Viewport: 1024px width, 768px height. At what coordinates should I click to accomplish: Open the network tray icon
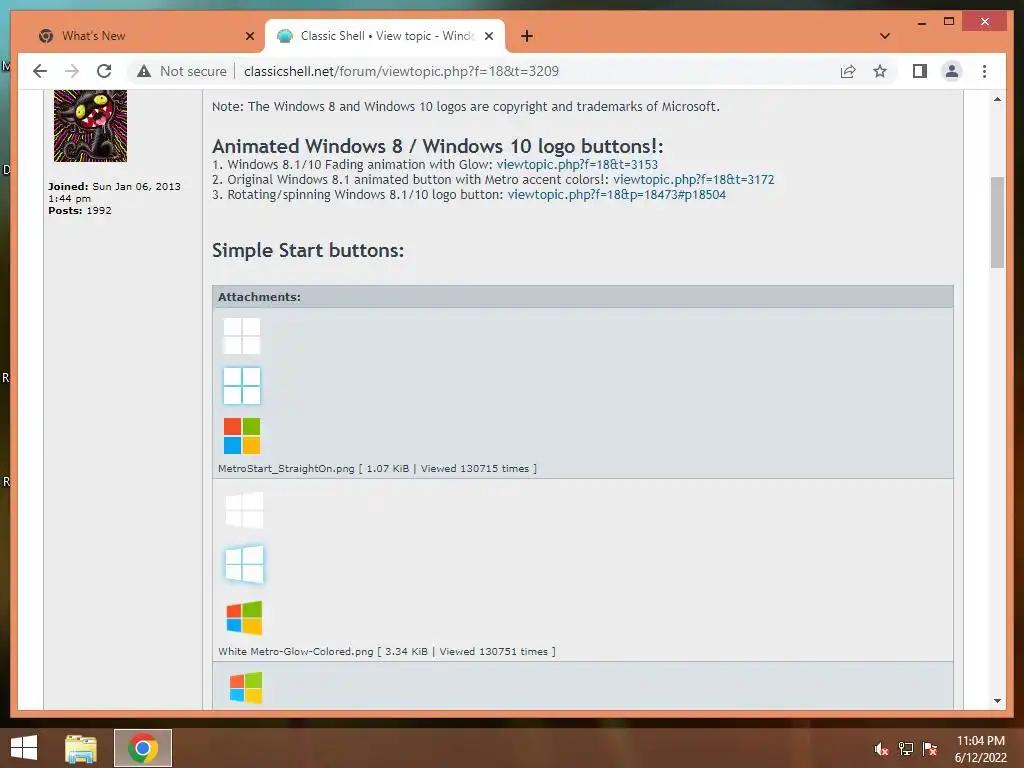coord(906,749)
